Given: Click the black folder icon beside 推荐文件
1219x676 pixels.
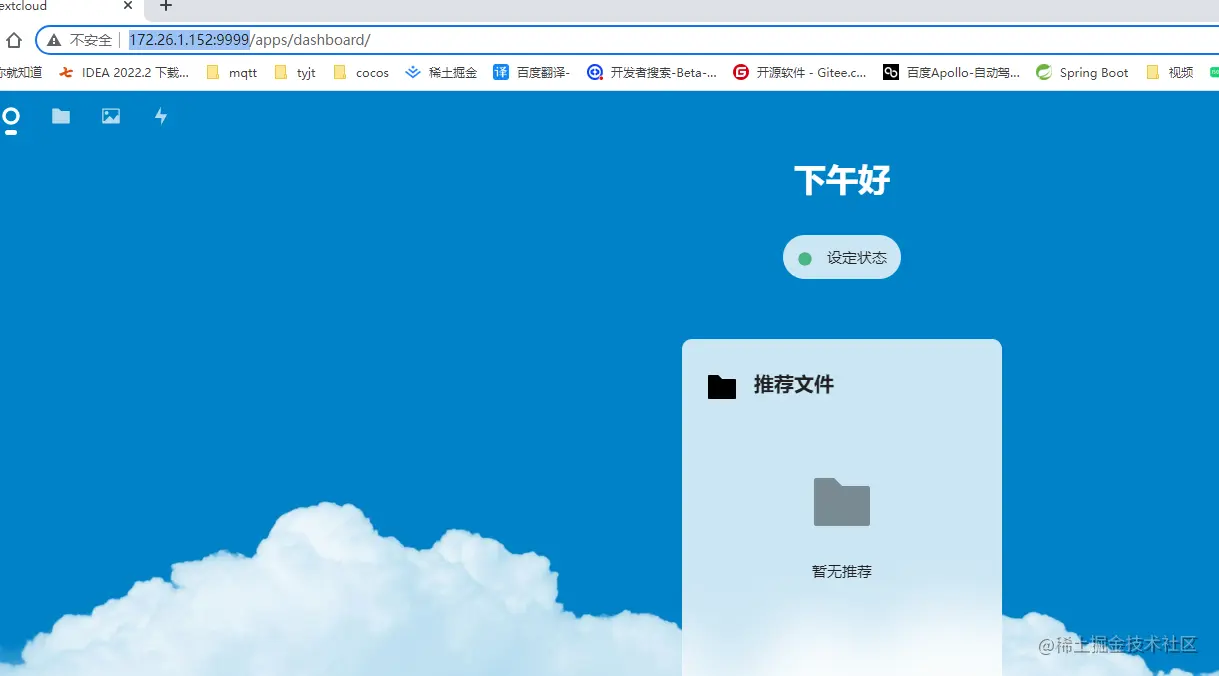Looking at the screenshot, I should point(722,386).
